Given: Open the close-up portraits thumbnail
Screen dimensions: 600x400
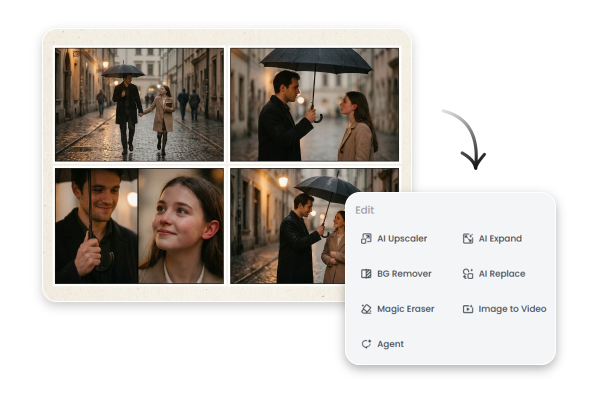Looking at the screenshot, I should (x=139, y=226).
